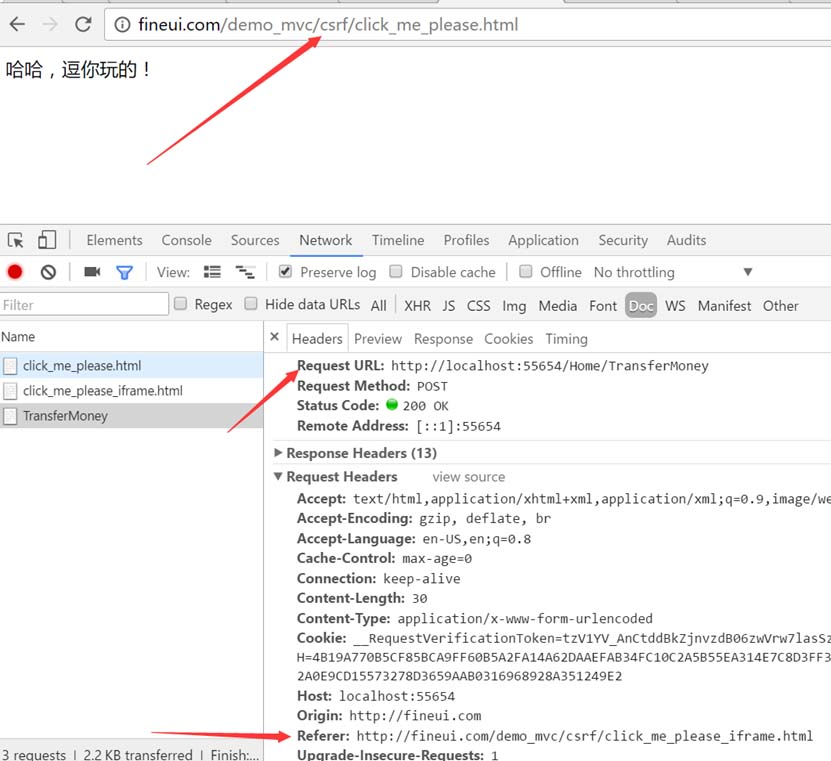Open the Response detail tab
Screen dimensions: 831x761
click(443, 339)
